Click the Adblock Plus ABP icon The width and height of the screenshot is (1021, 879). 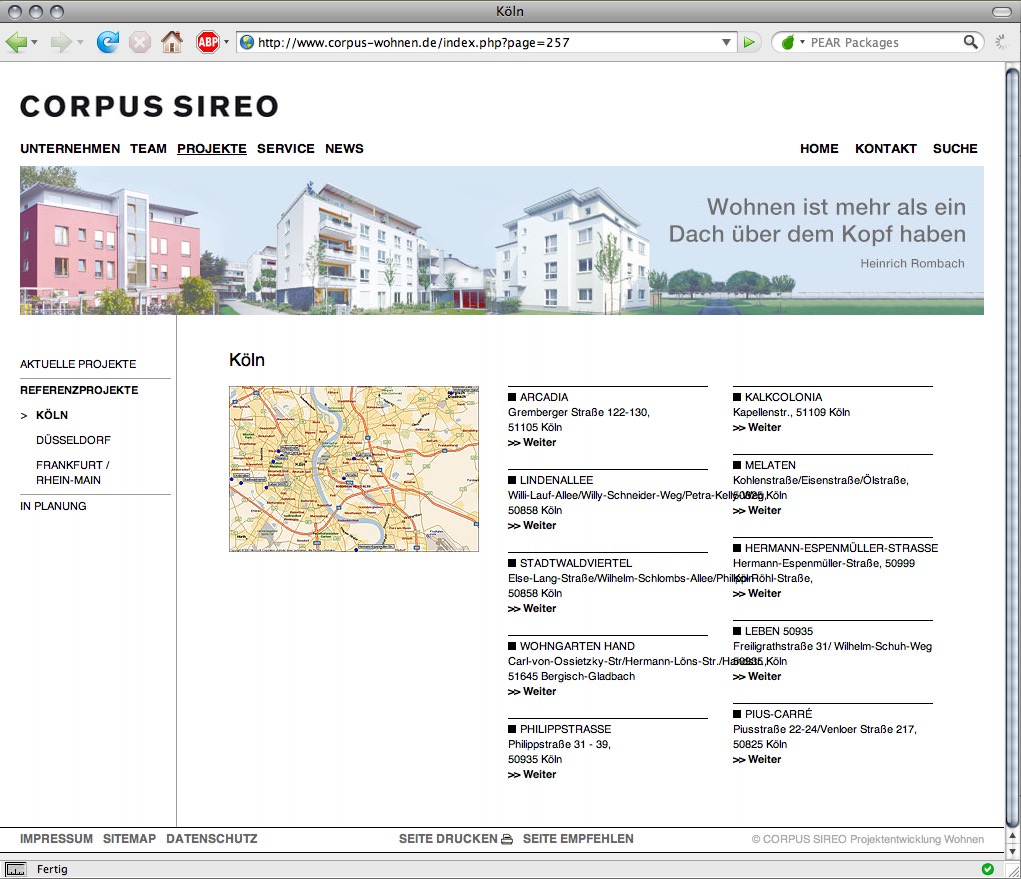[208, 42]
